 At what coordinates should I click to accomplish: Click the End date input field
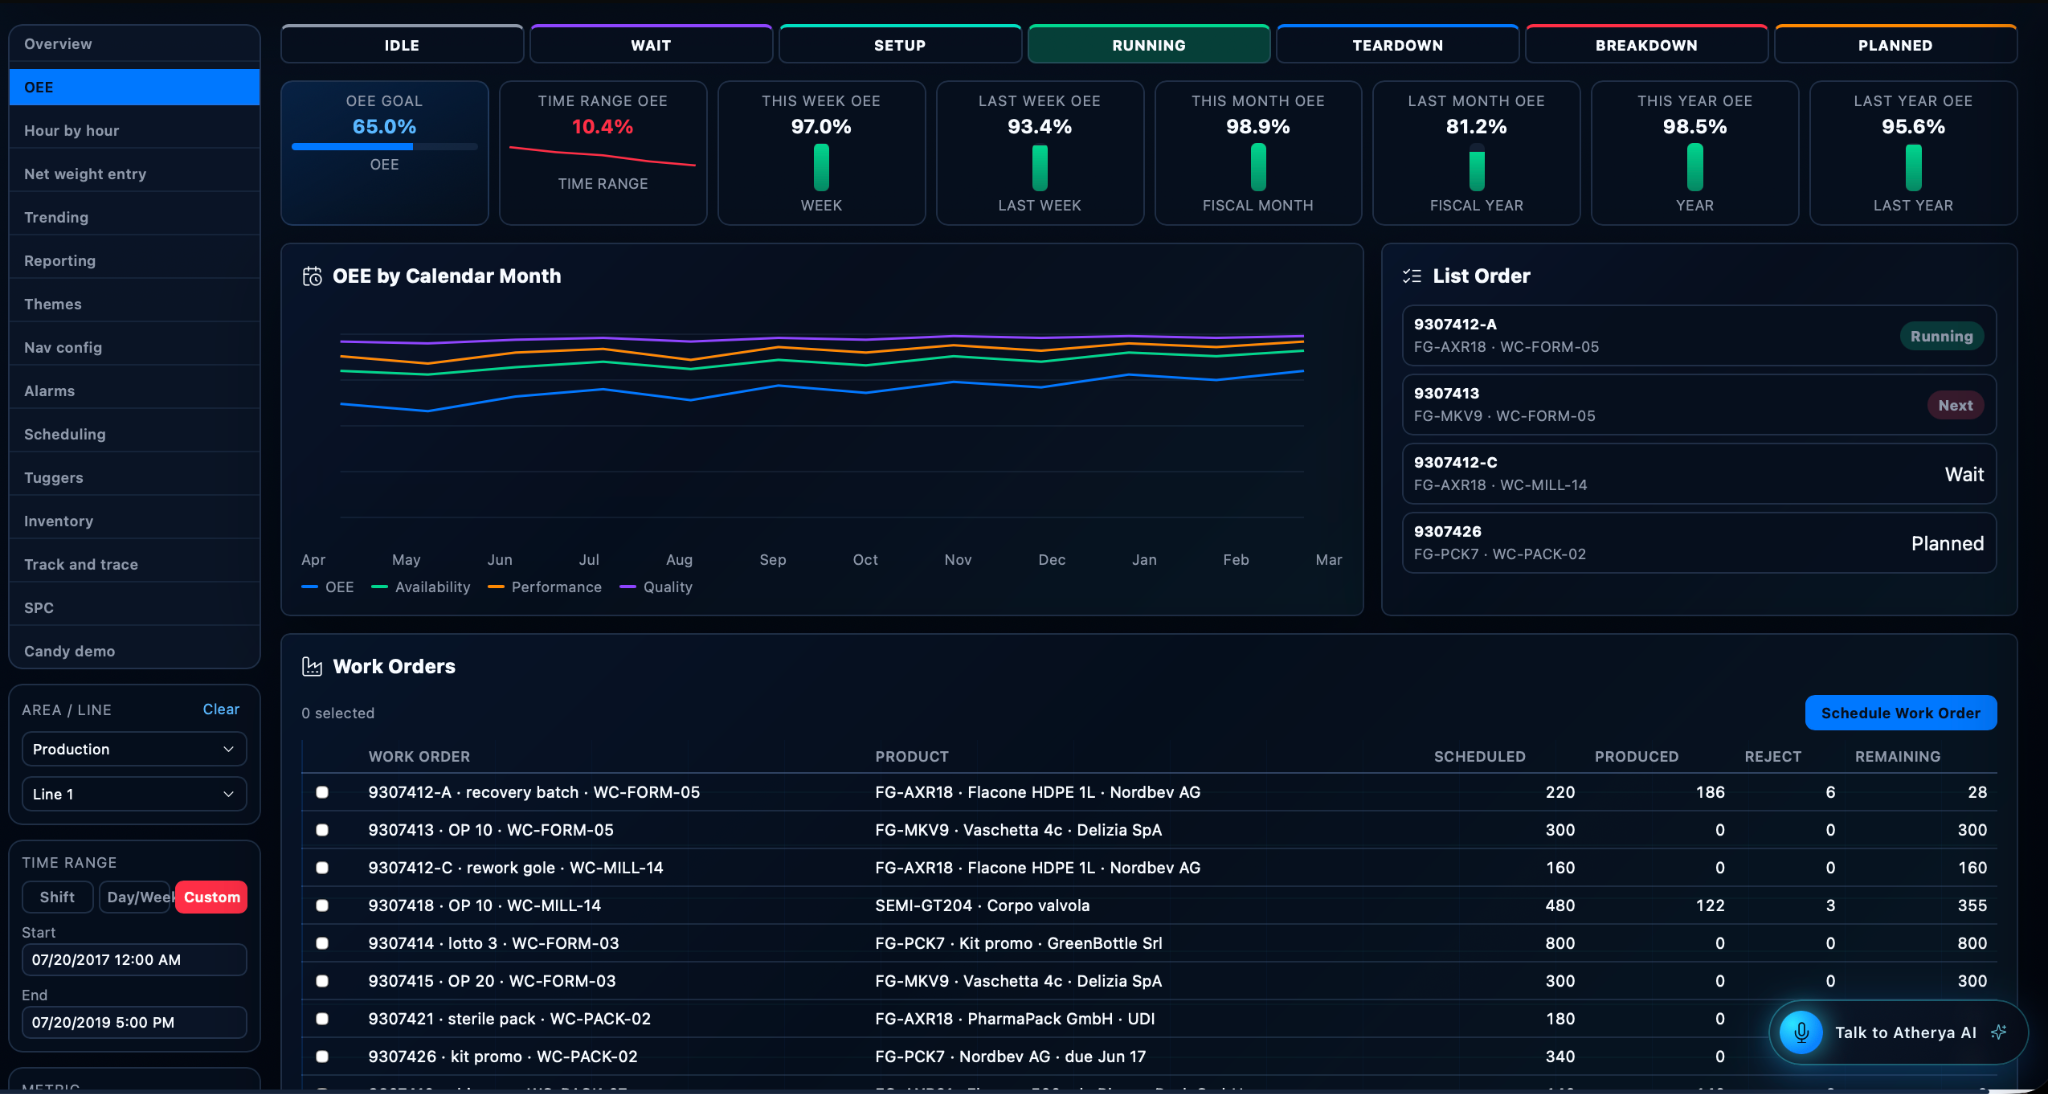[x=134, y=1022]
